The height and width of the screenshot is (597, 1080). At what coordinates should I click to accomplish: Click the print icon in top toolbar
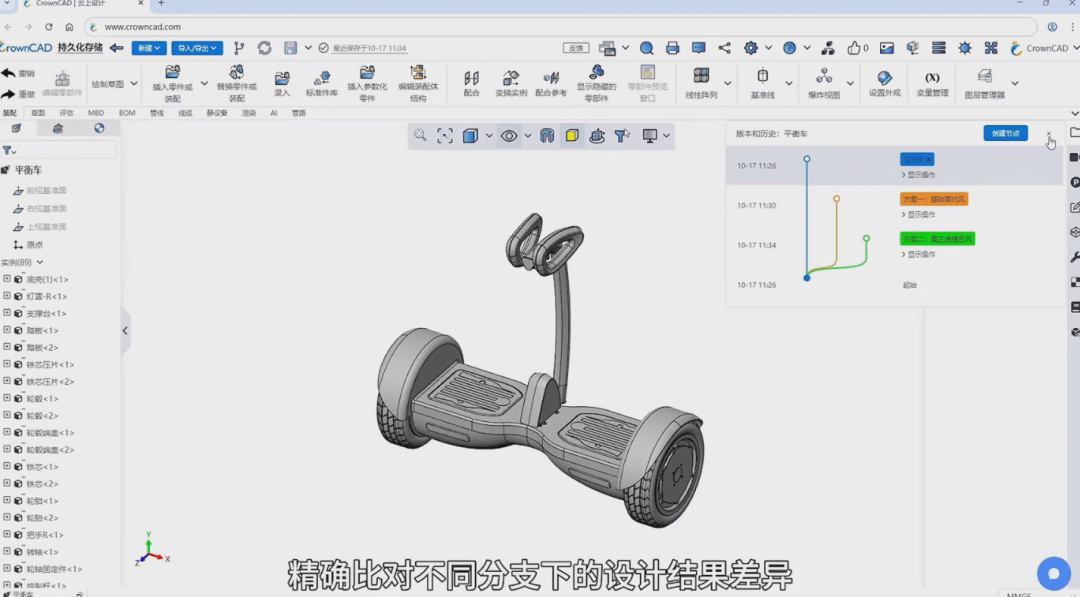[672, 48]
